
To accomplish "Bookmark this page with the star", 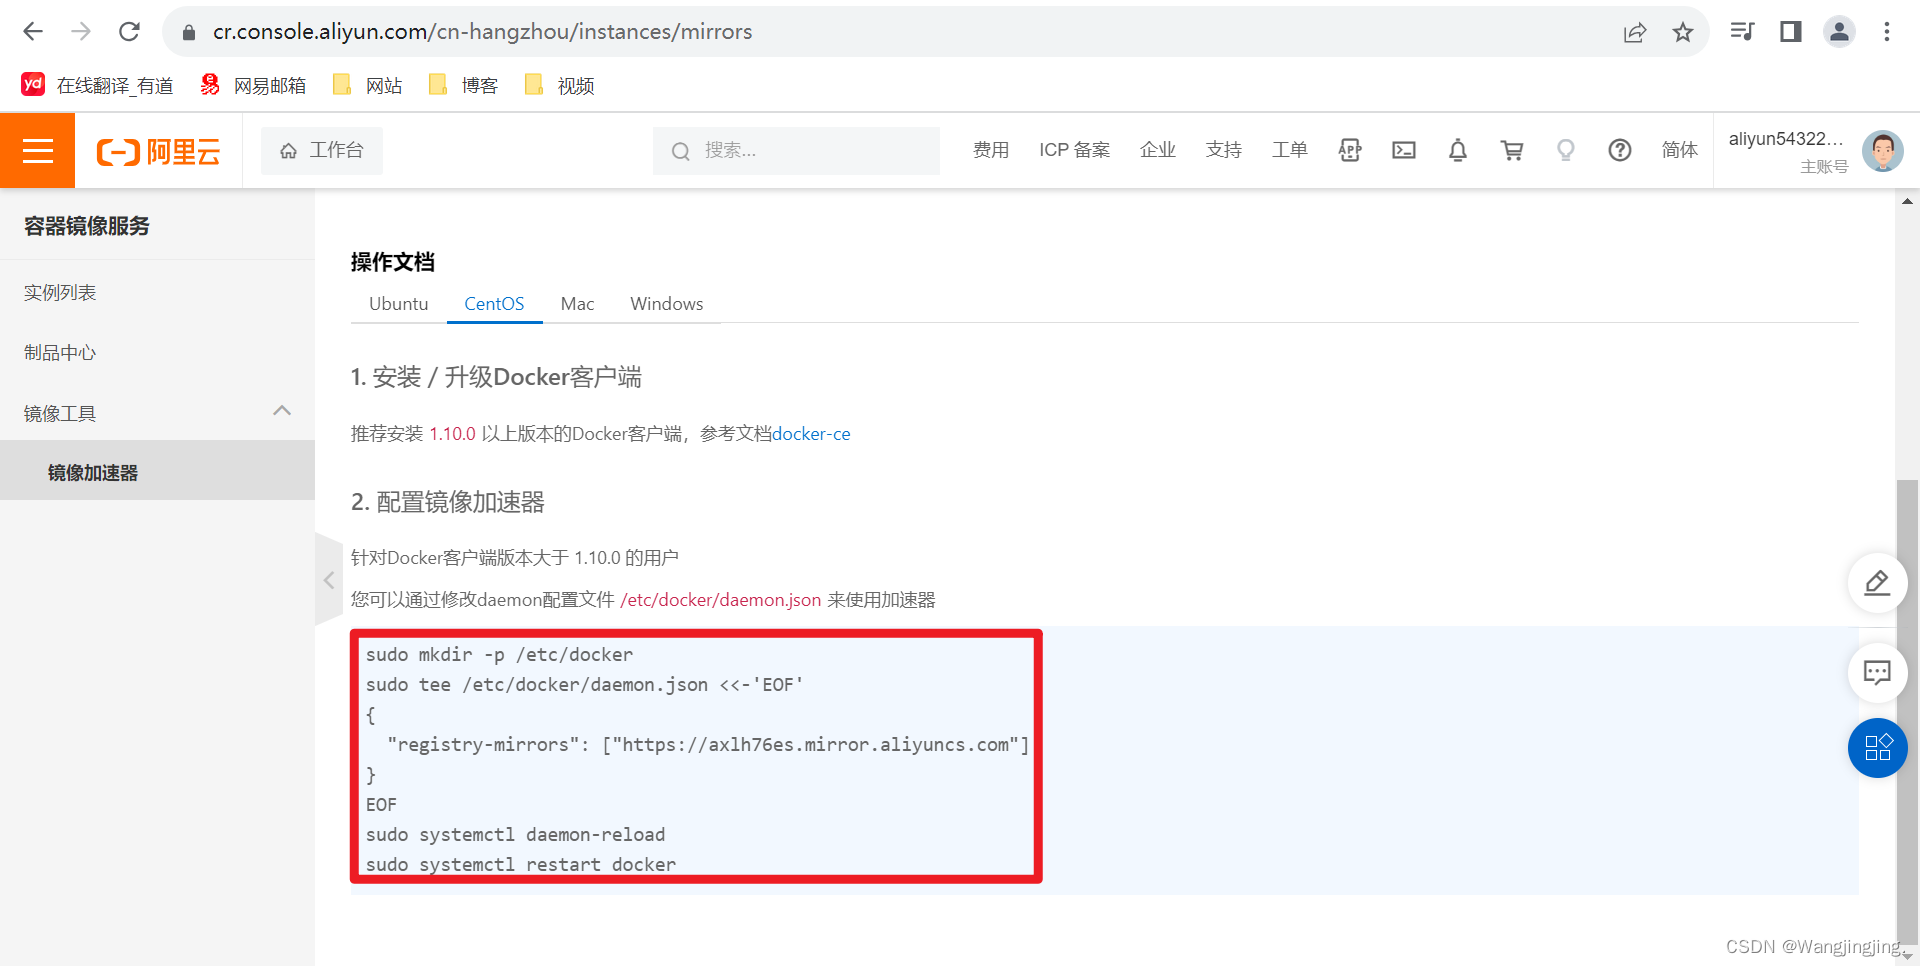I will [1683, 32].
